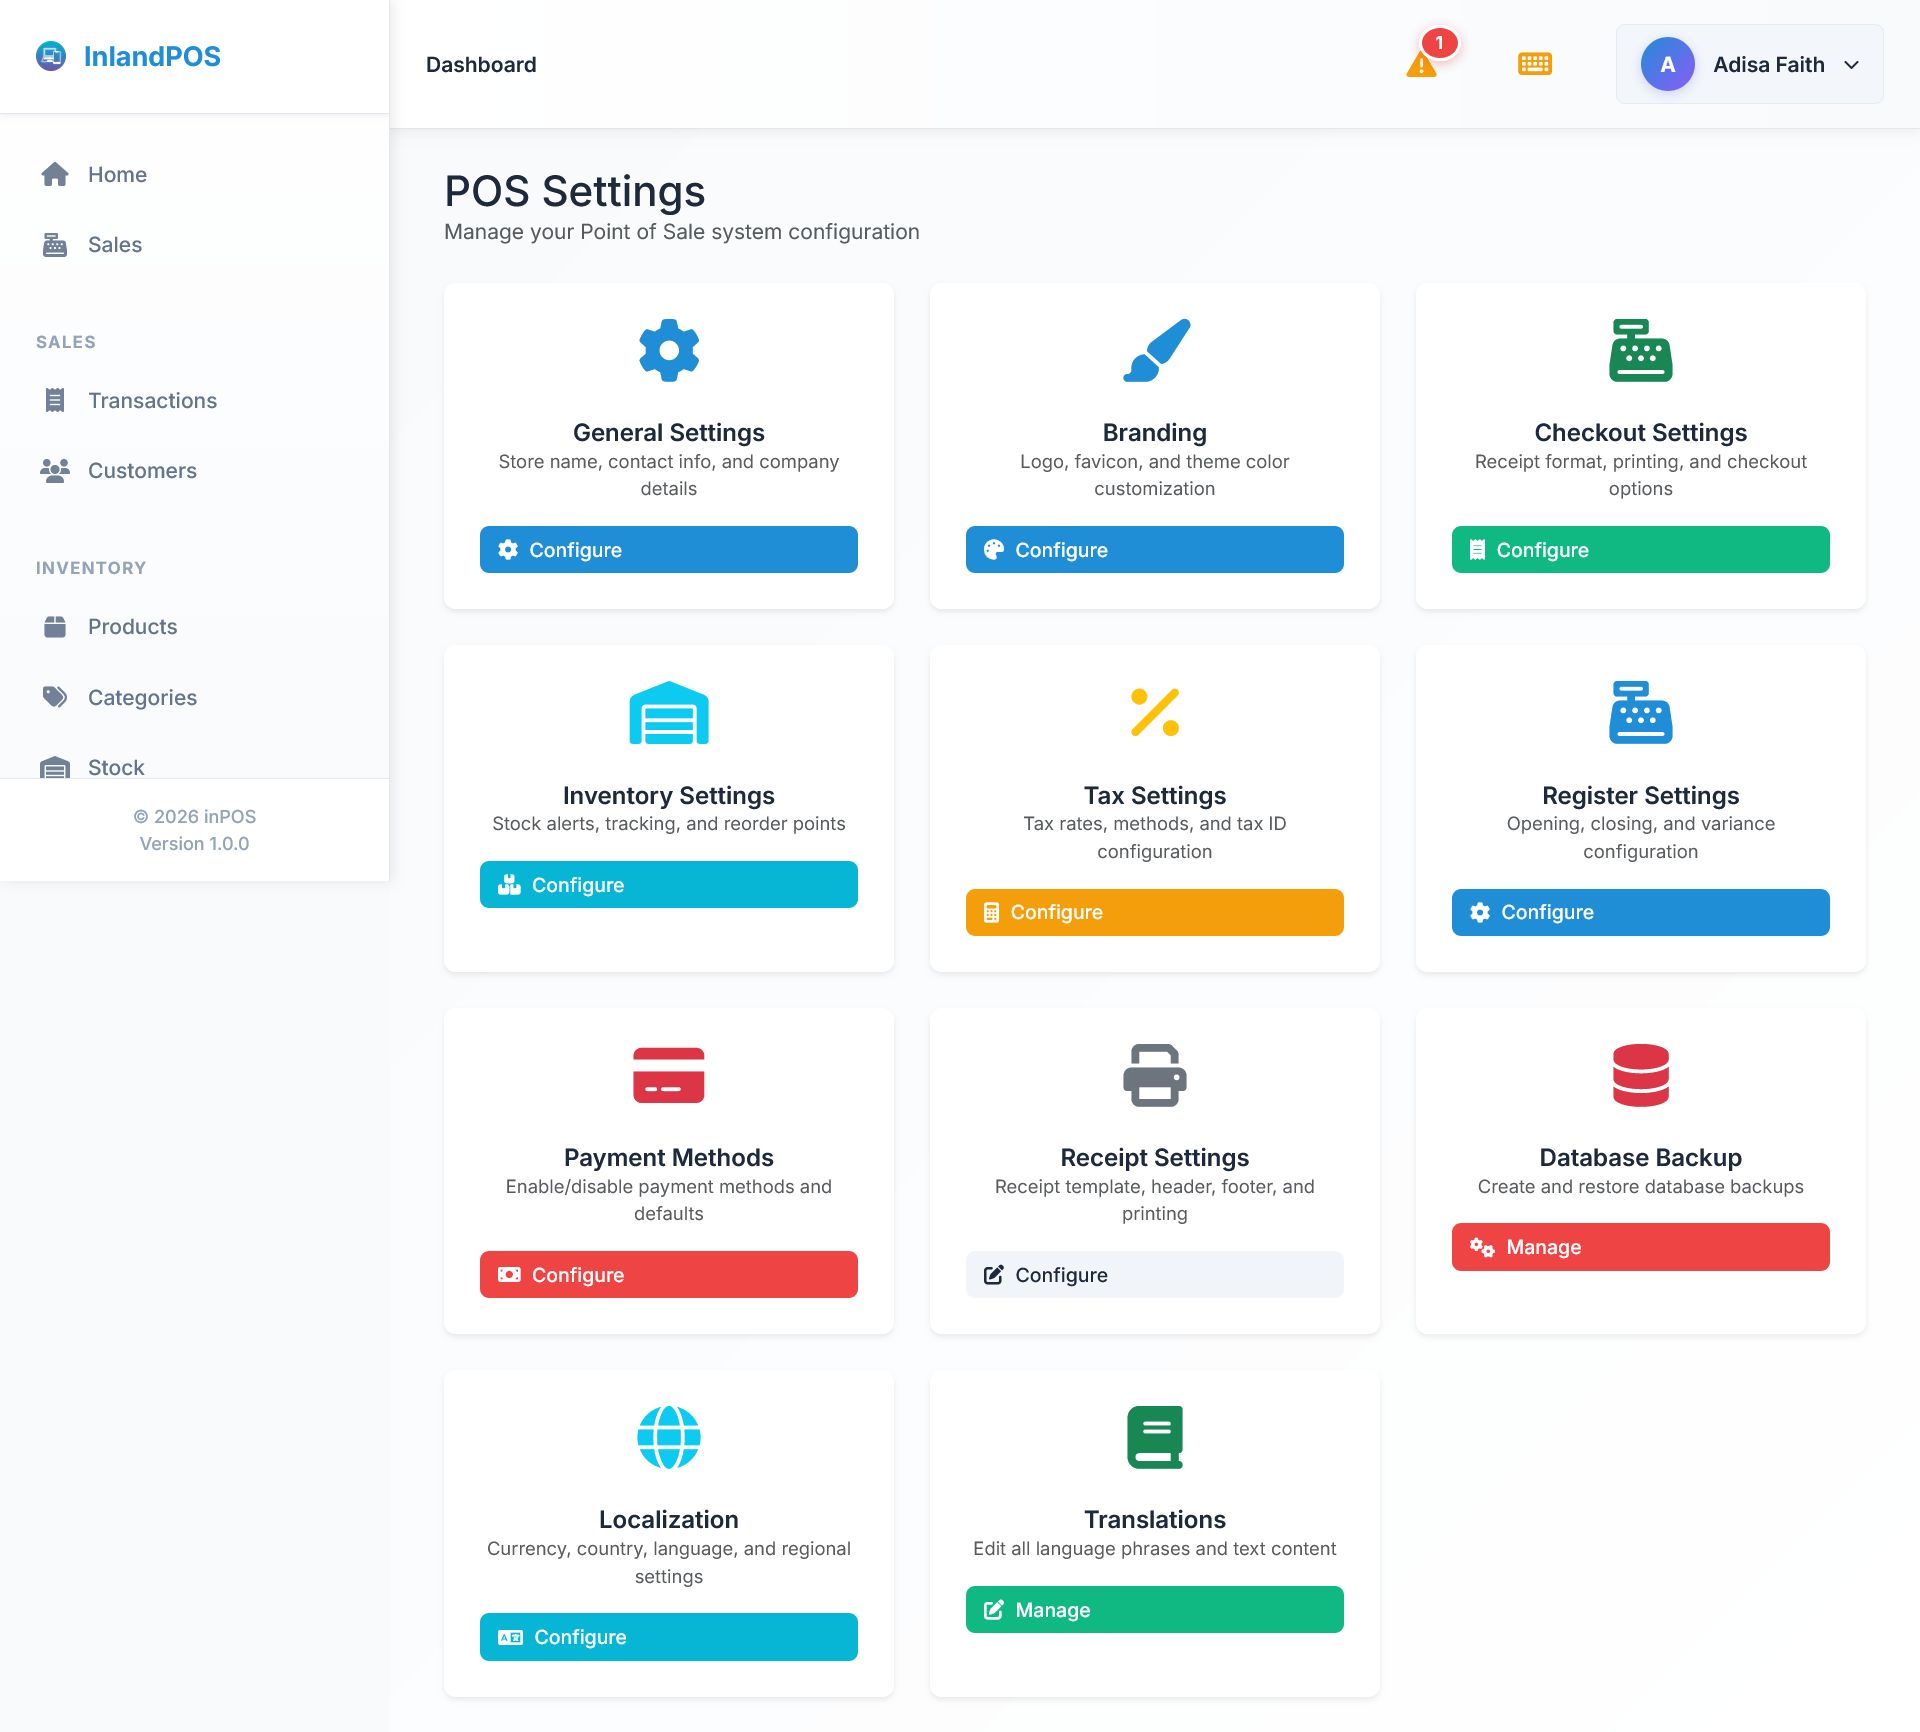
Task: Click the warning alert notification icon
Action: pyautogui.click(x=1421, y=65)
